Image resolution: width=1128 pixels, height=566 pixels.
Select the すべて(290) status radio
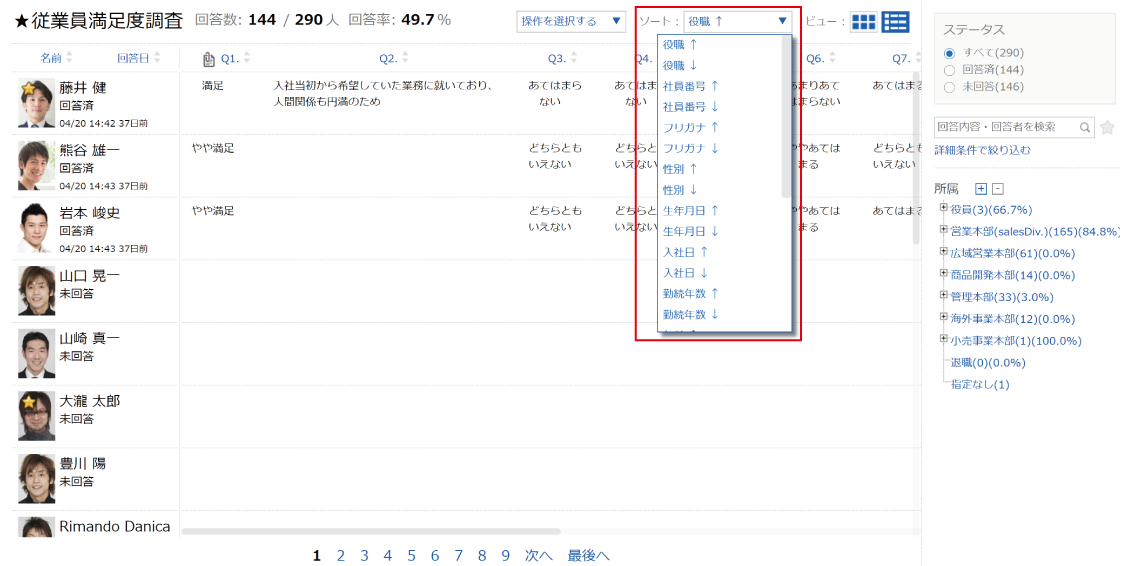[x=950, y=53]
